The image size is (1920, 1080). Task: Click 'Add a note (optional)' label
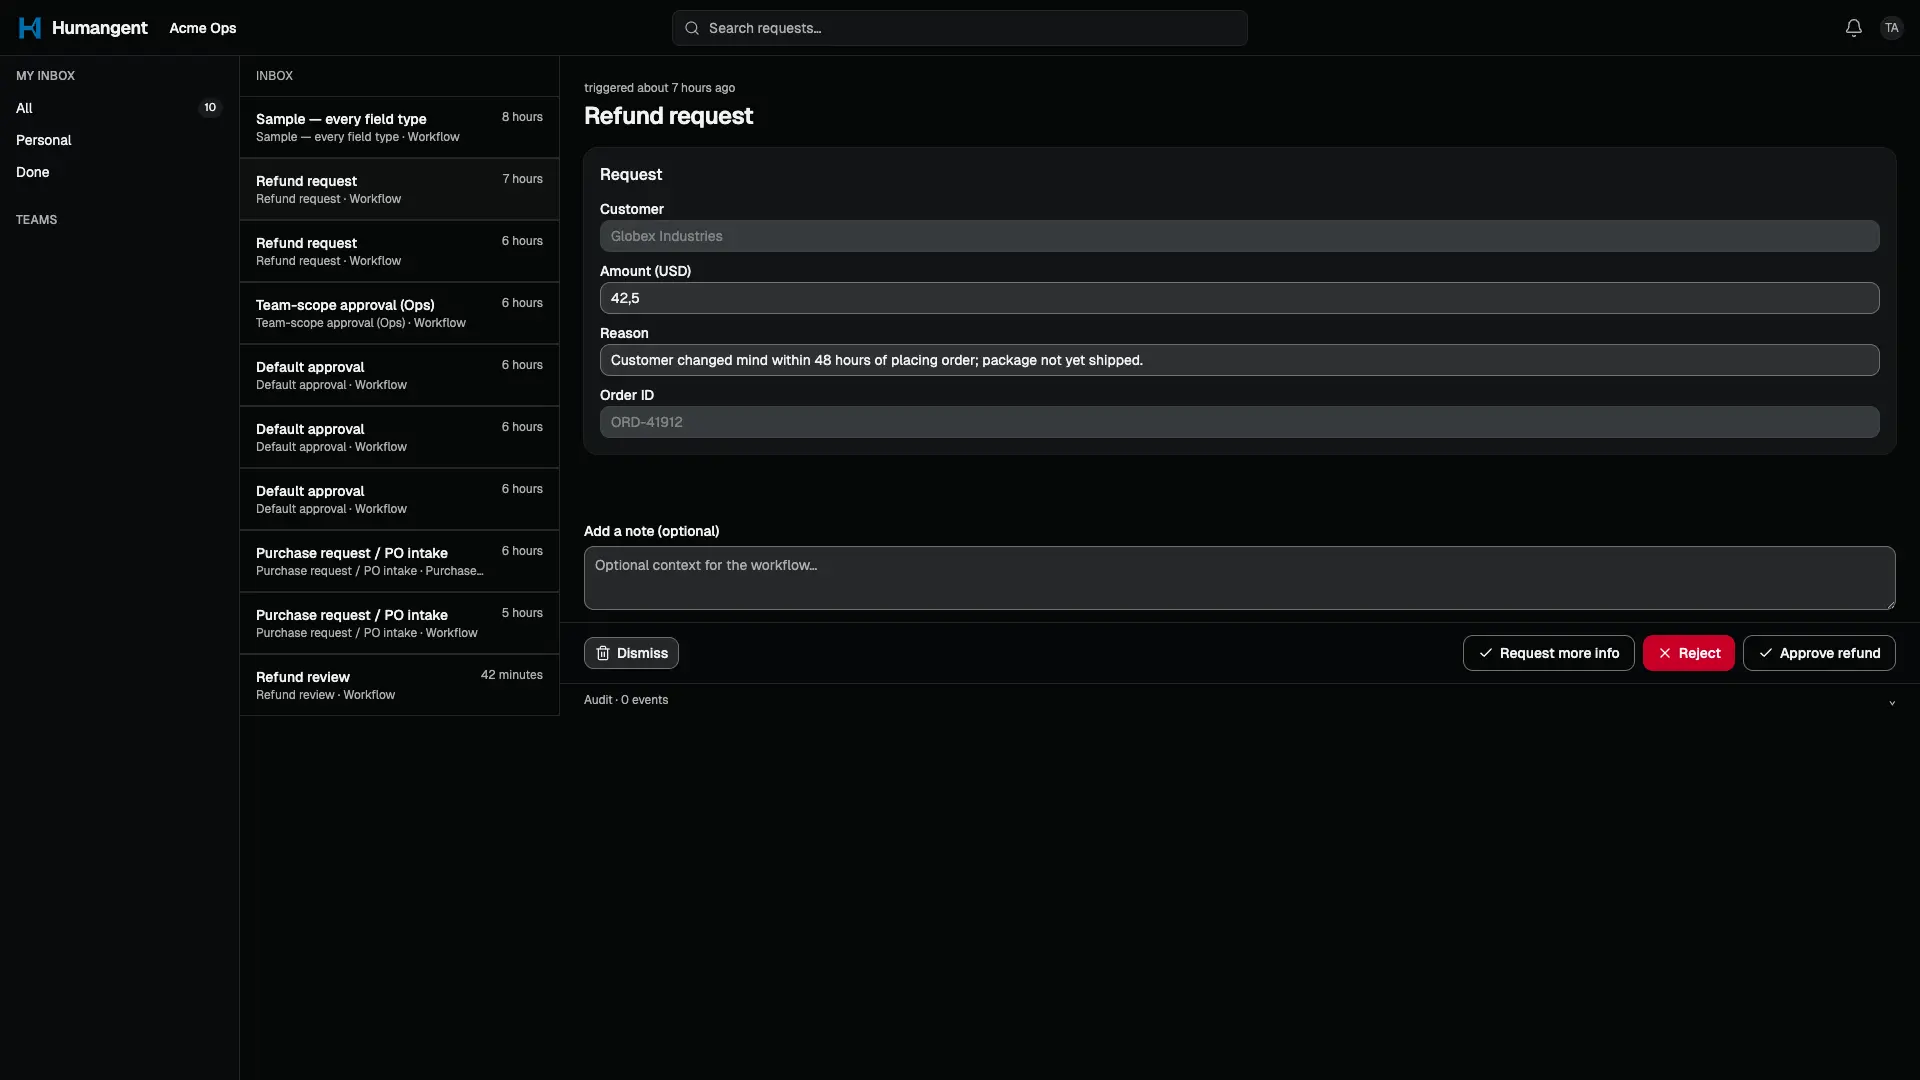pyautogui.click(x=651, y=531)
